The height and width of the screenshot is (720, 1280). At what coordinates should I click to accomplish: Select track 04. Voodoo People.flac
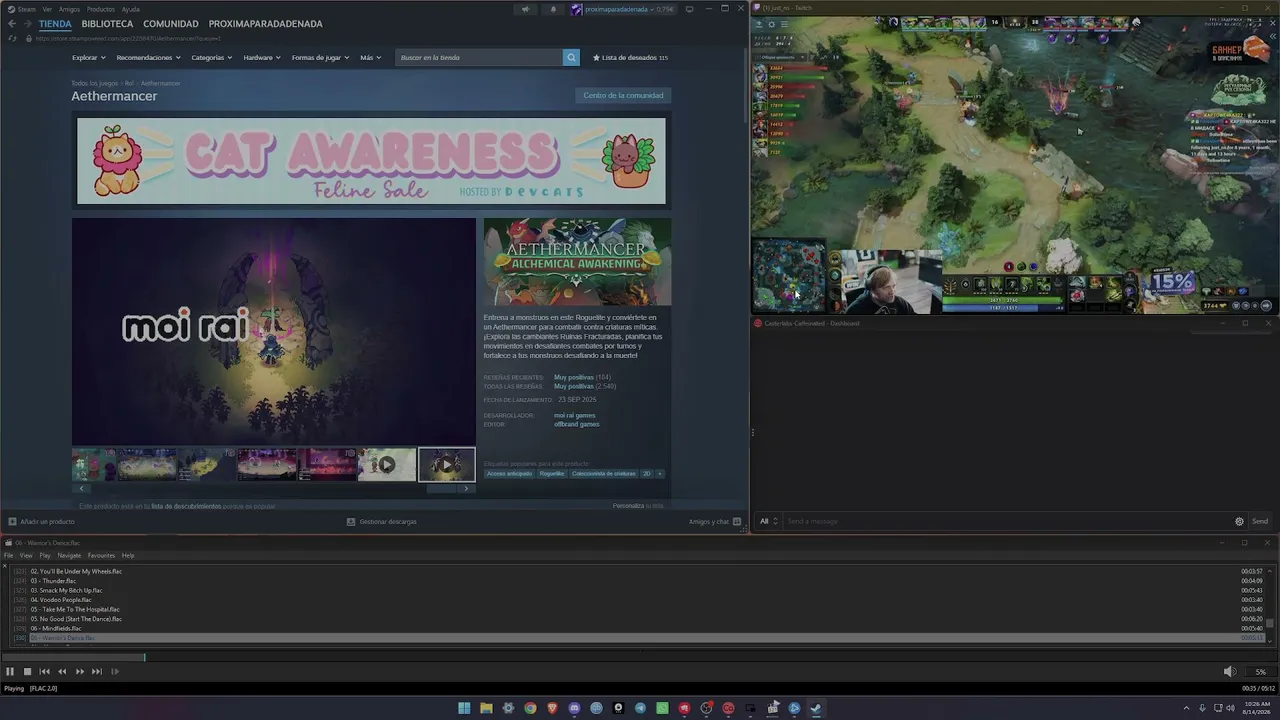click(640, 600)
